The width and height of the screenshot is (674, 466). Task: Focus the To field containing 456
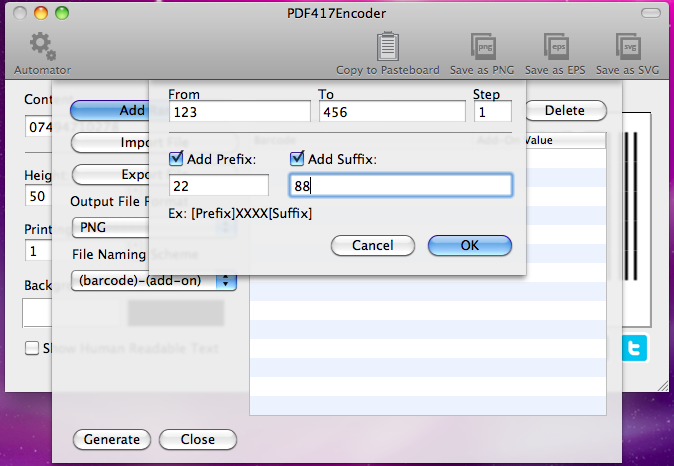point(392,112)
